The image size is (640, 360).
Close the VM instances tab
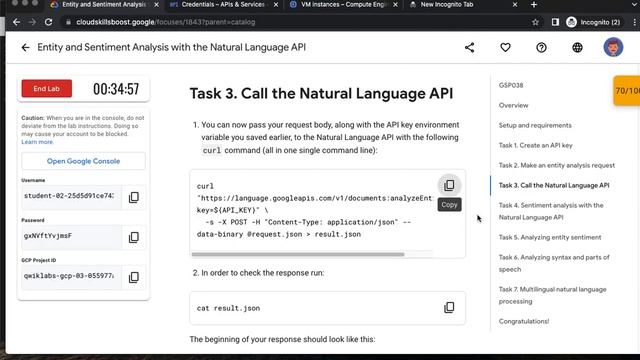(395, 4)
